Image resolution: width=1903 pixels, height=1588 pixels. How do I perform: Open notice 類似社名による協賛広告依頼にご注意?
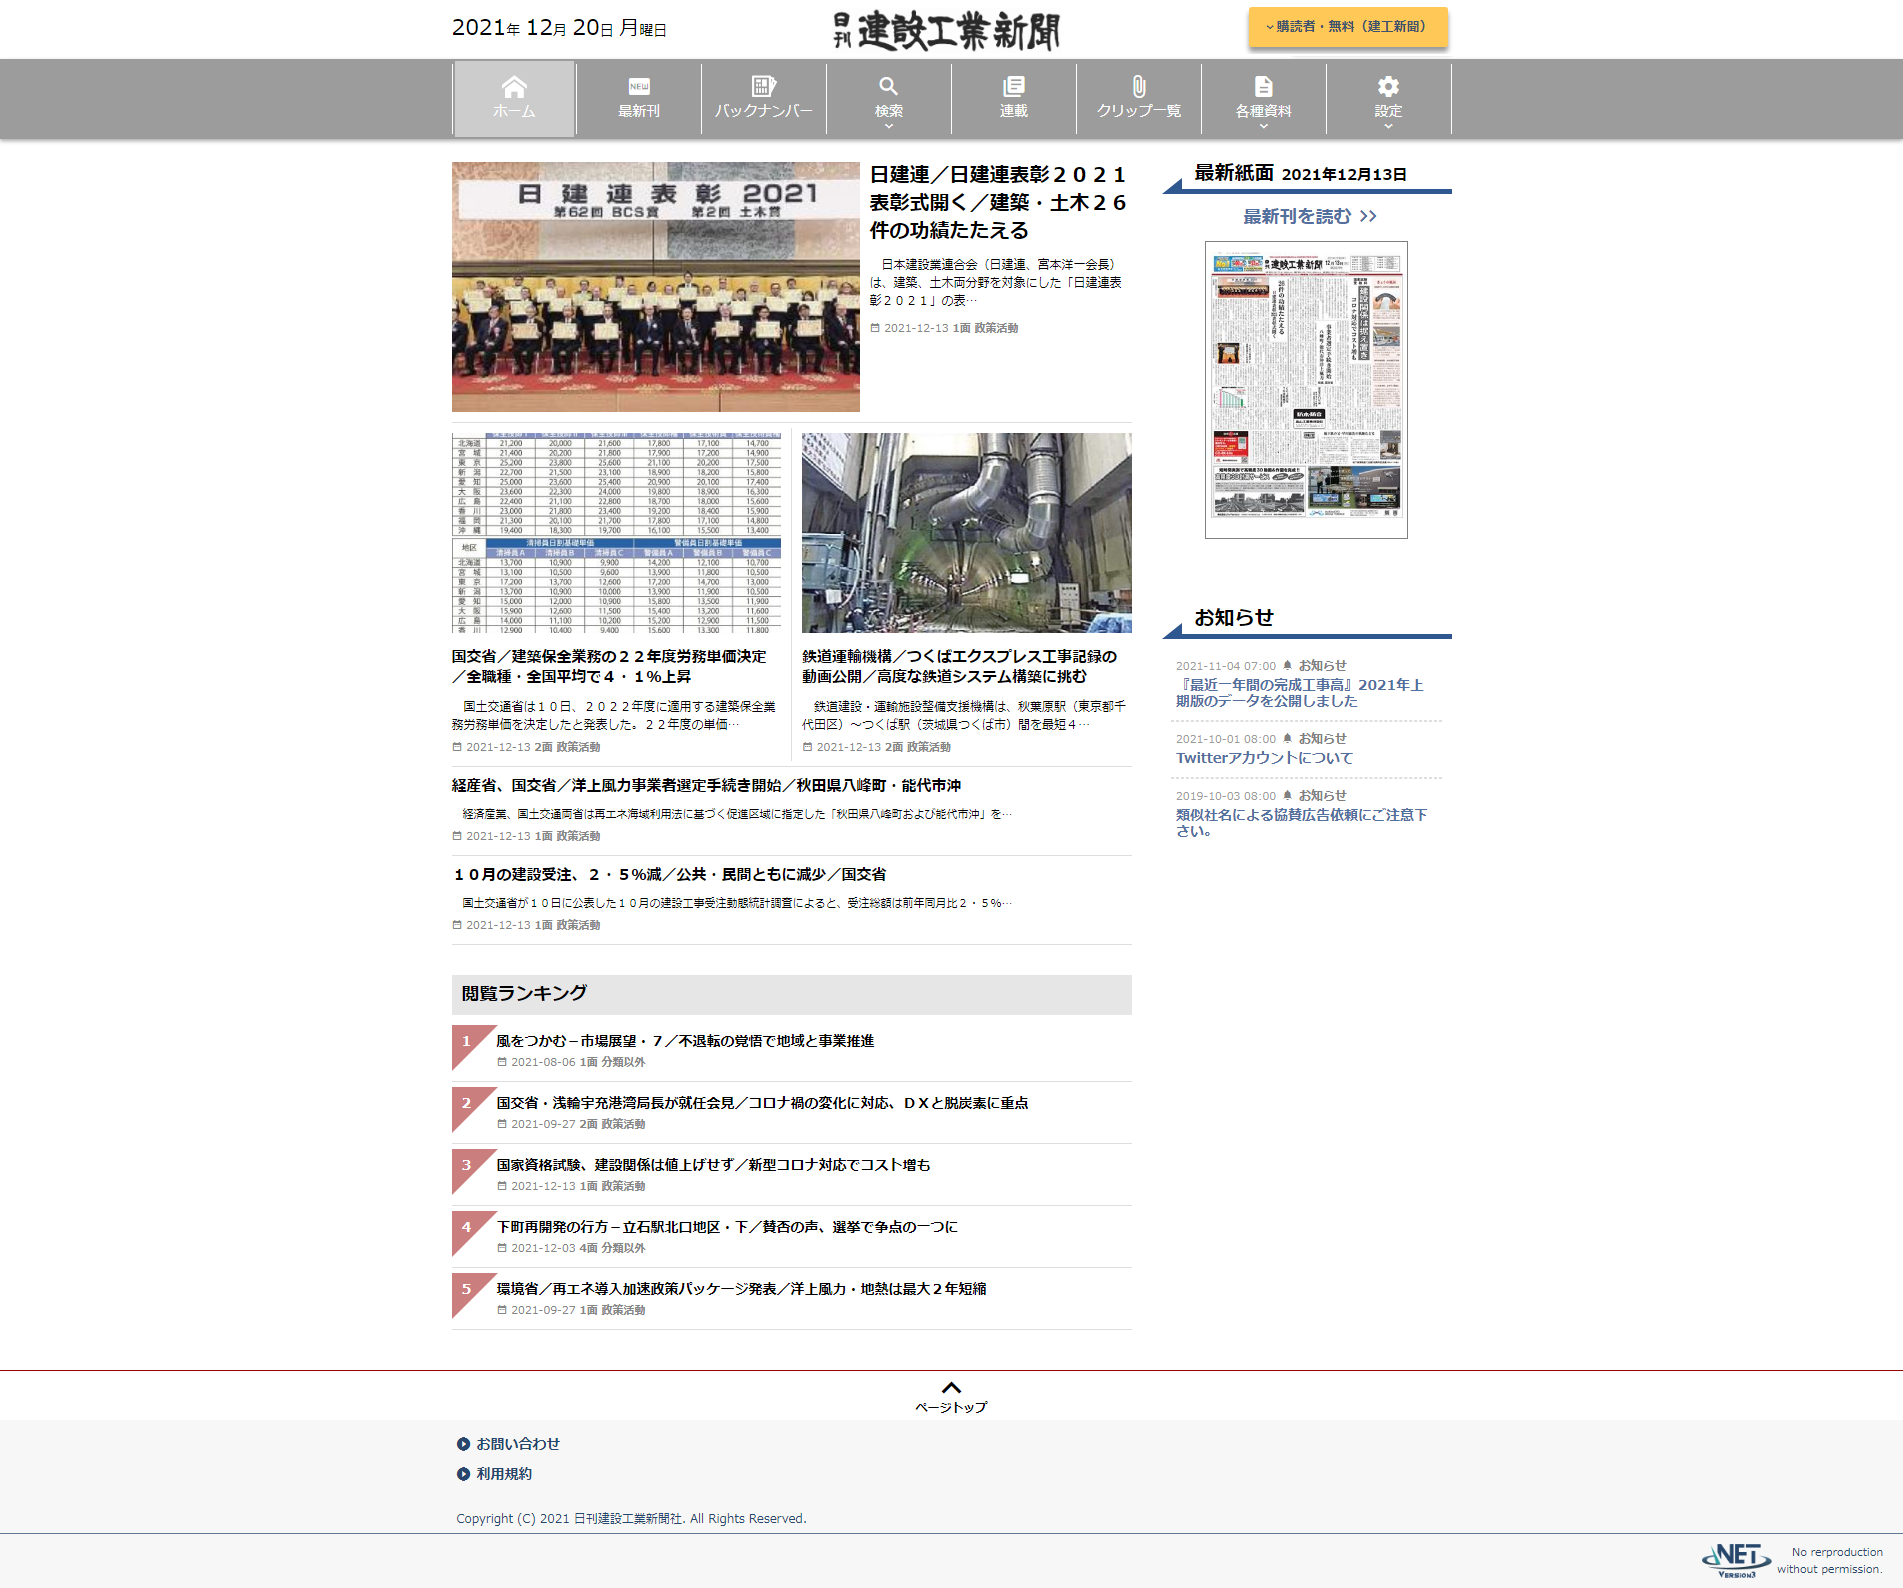click(1302, 823)
